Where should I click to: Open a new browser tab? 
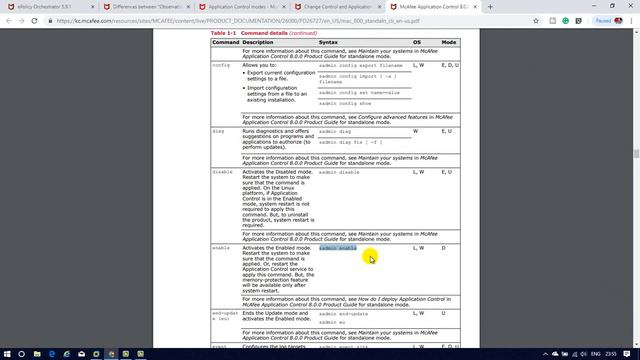tap(490, 7)
